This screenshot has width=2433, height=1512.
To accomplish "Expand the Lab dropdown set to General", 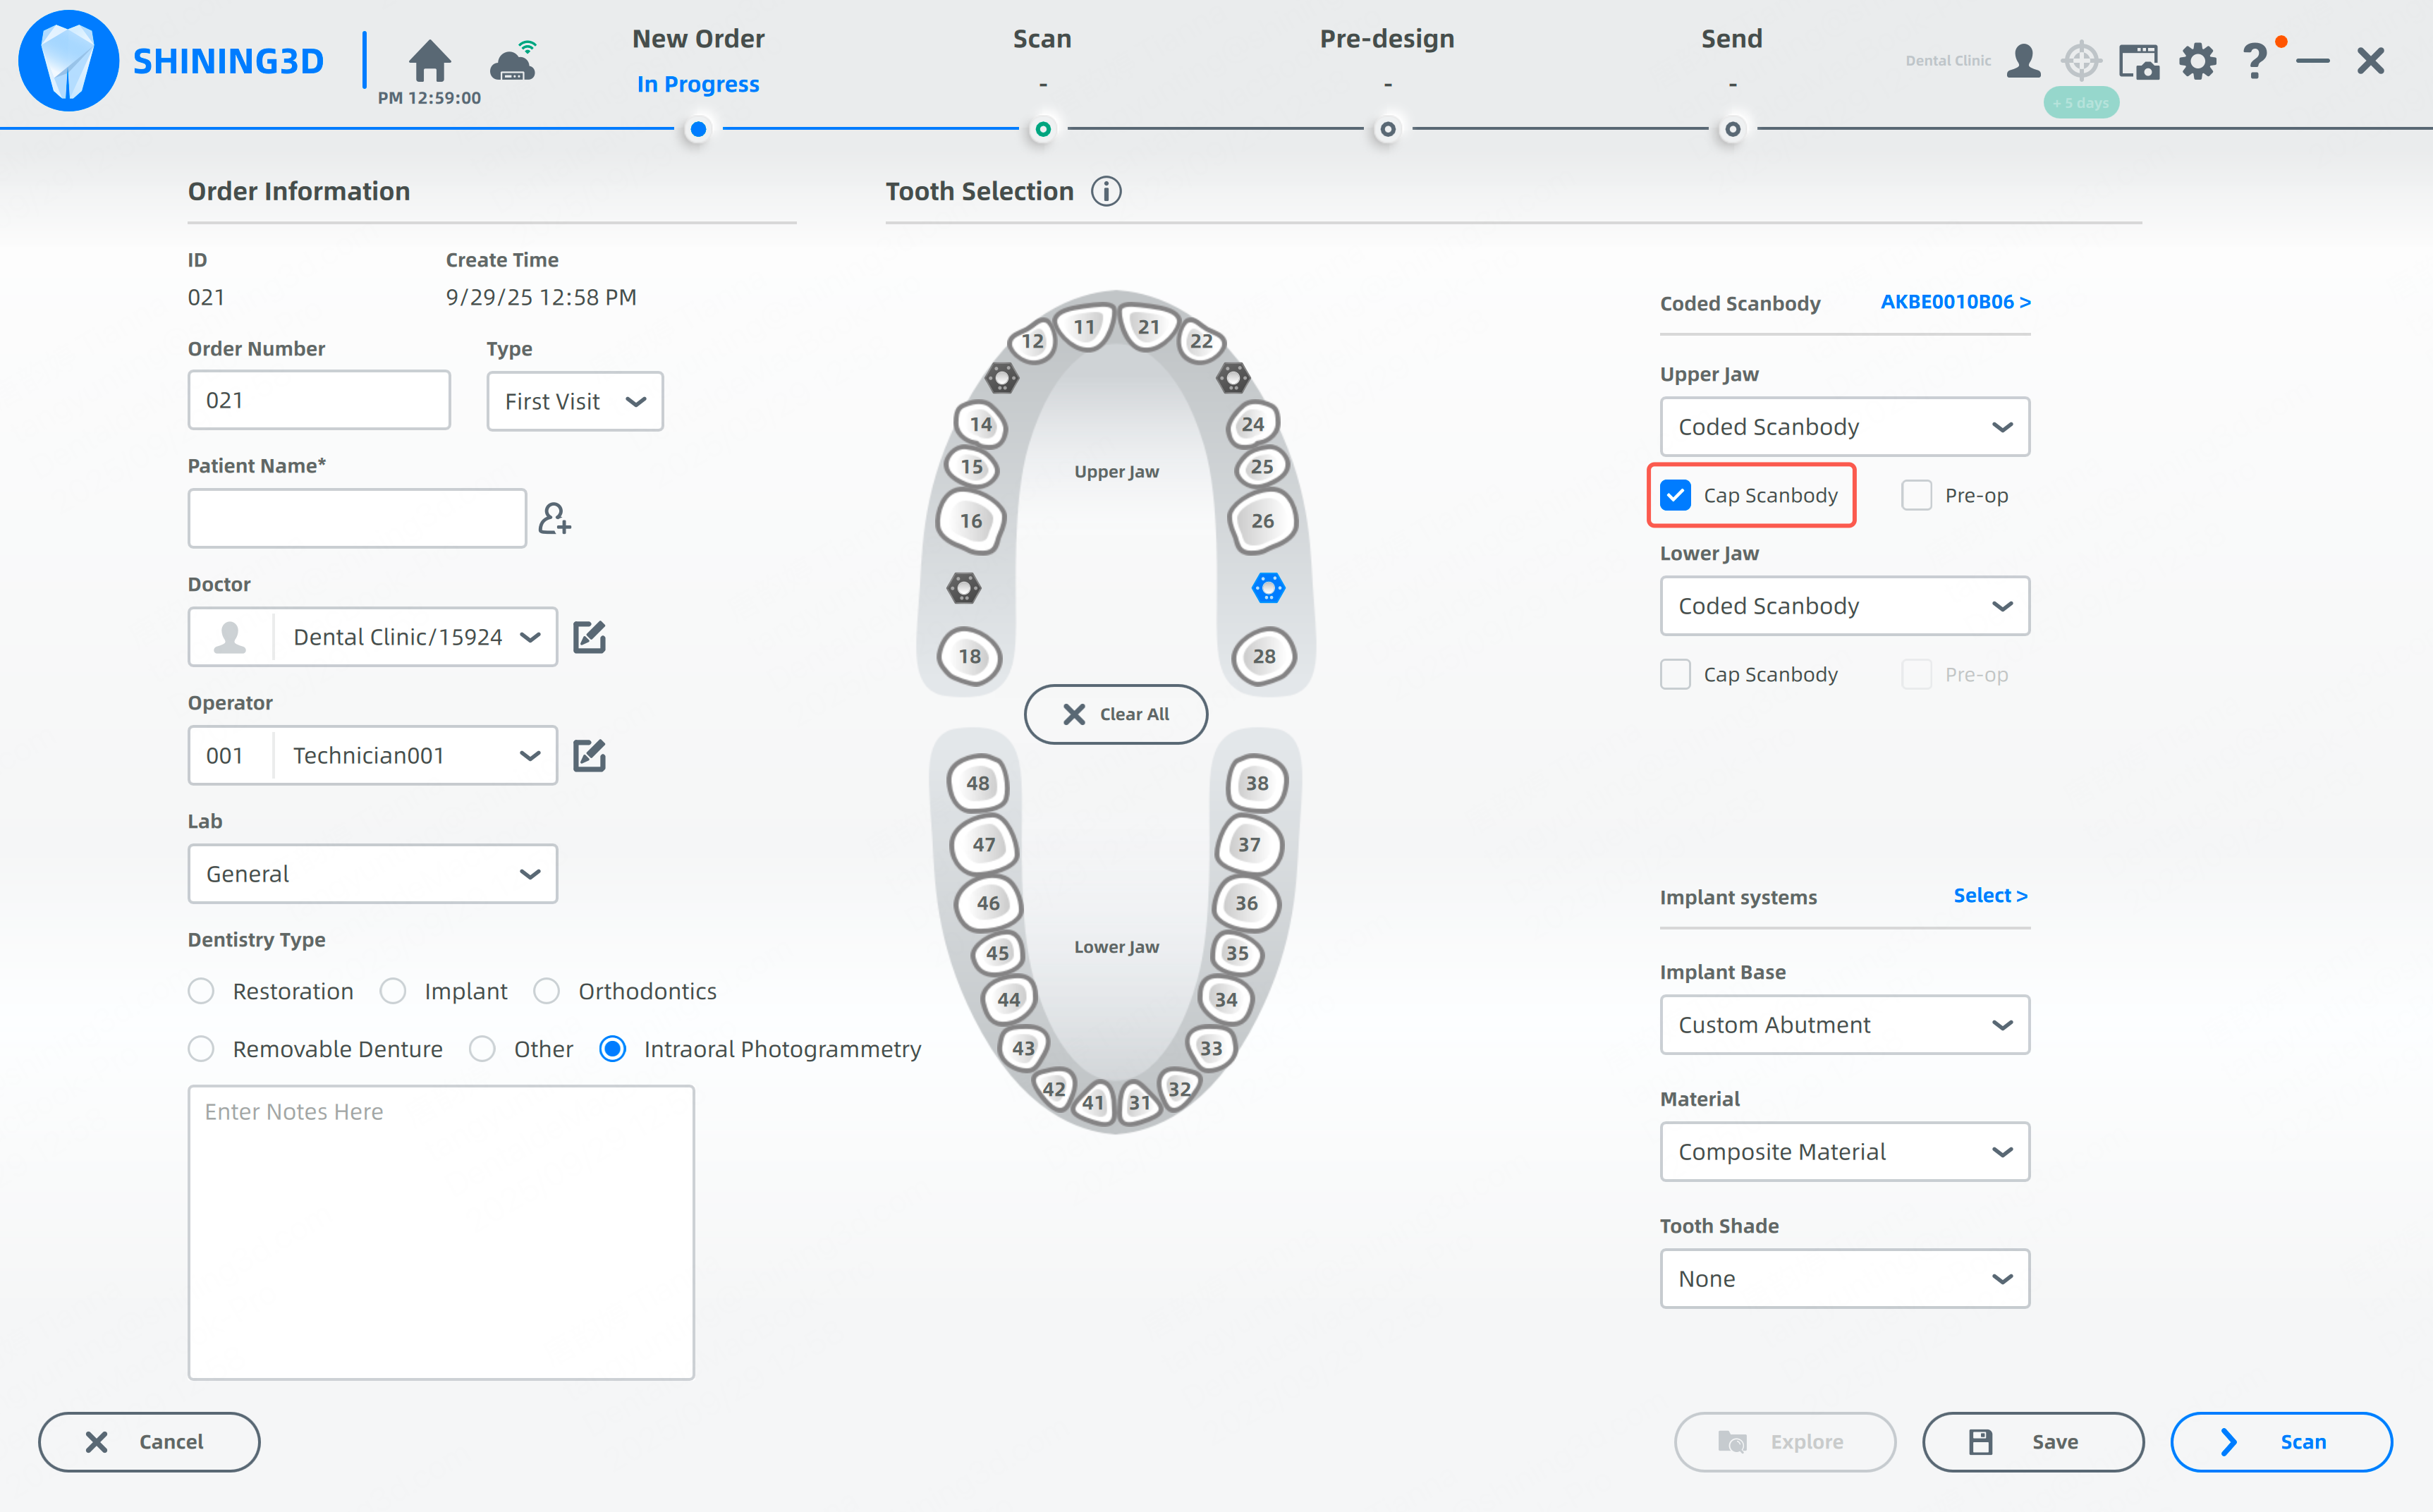I will pyautogui.click(x=372, y=874).
